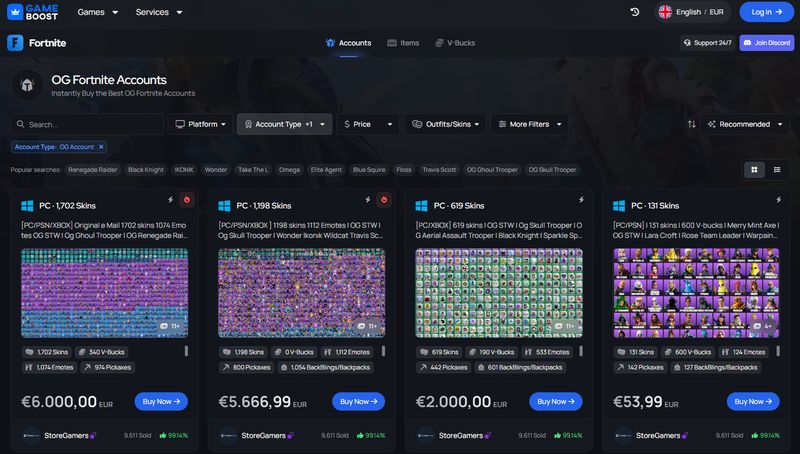Click the red hot icon on the 1,198 Skins card
Viewport: 800px width, 454px height.
(384, 200)
